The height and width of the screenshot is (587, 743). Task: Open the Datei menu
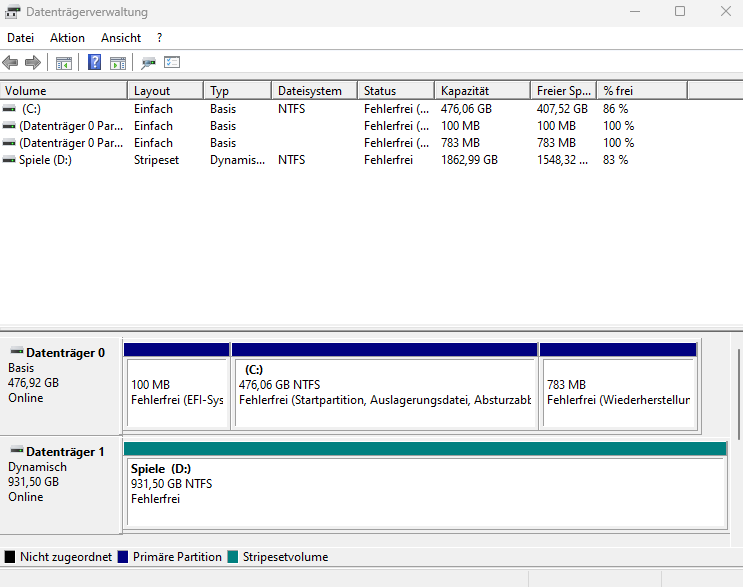point(20,38)
